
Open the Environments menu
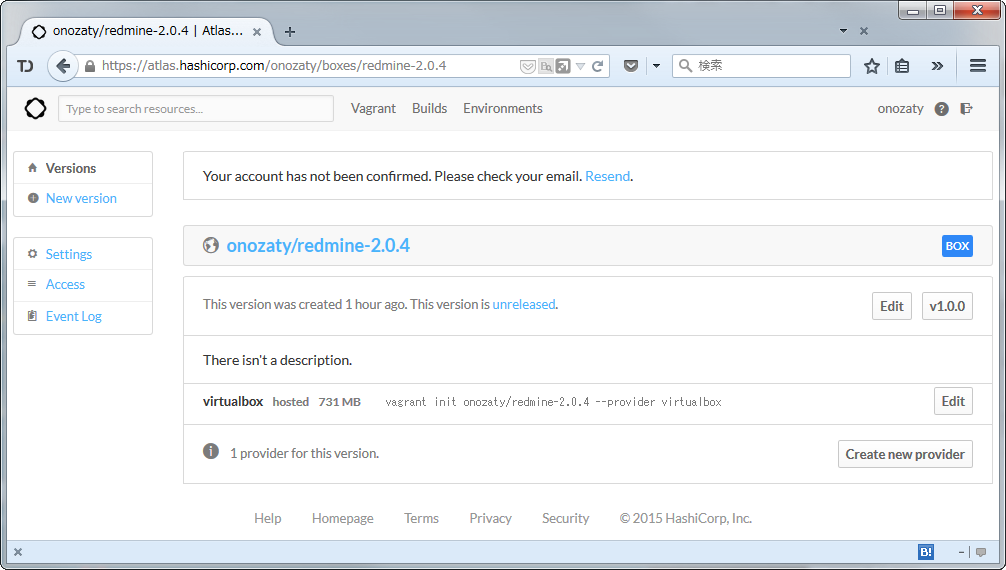[x=502, y=108]
